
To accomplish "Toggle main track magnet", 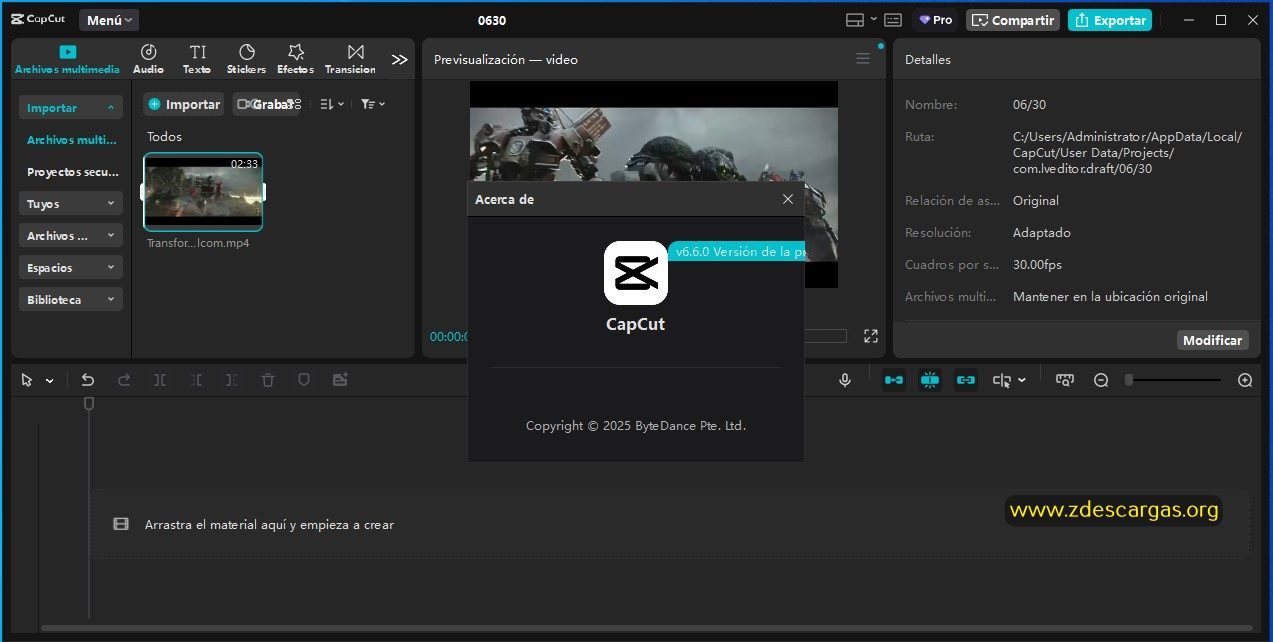I will [894, 380].
